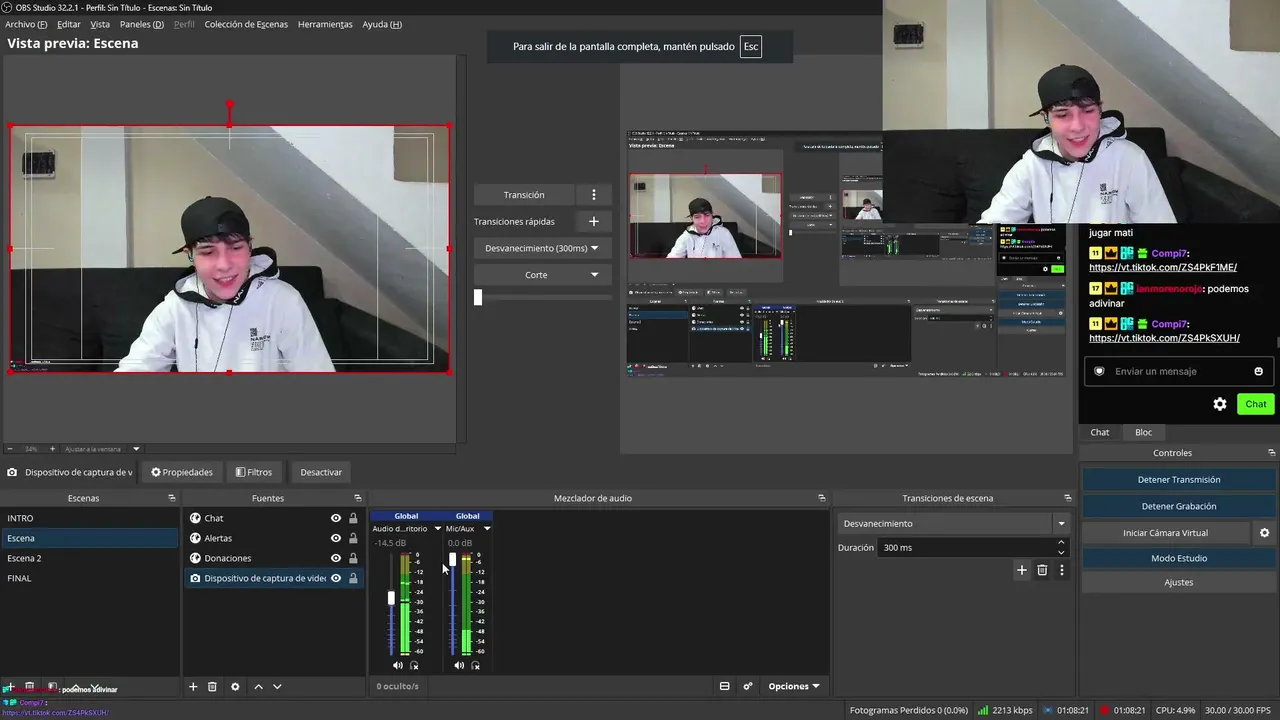Open the Mic/Aux channel dropdown
The width and height of the screenshot is (1280, 720).
[x=487, y=529]
